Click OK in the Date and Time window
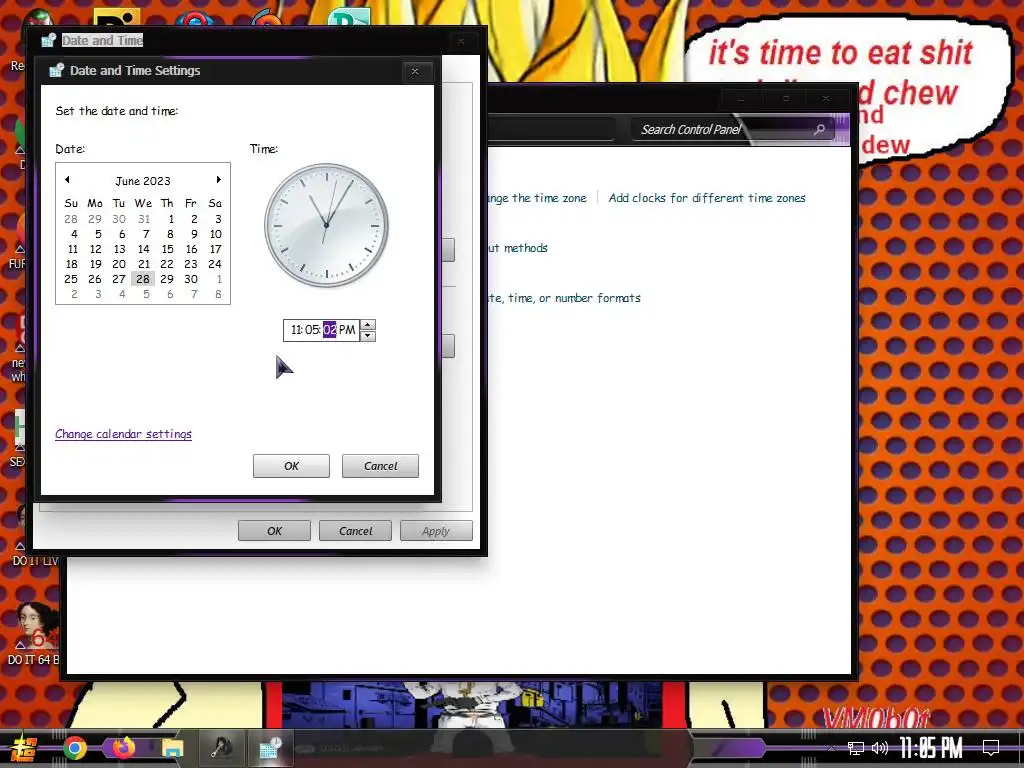 274,530
